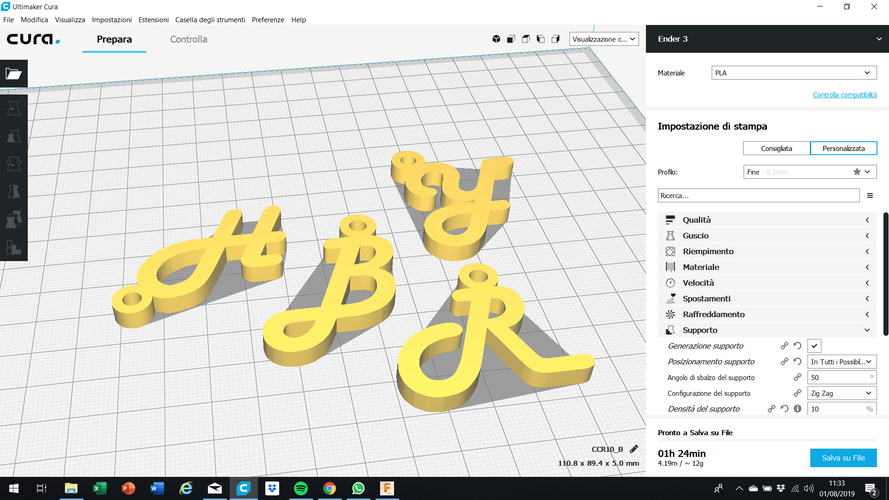Reset Densità del supporto with revert arrow
Screen dimensions: 889x500
click(784, 409)
